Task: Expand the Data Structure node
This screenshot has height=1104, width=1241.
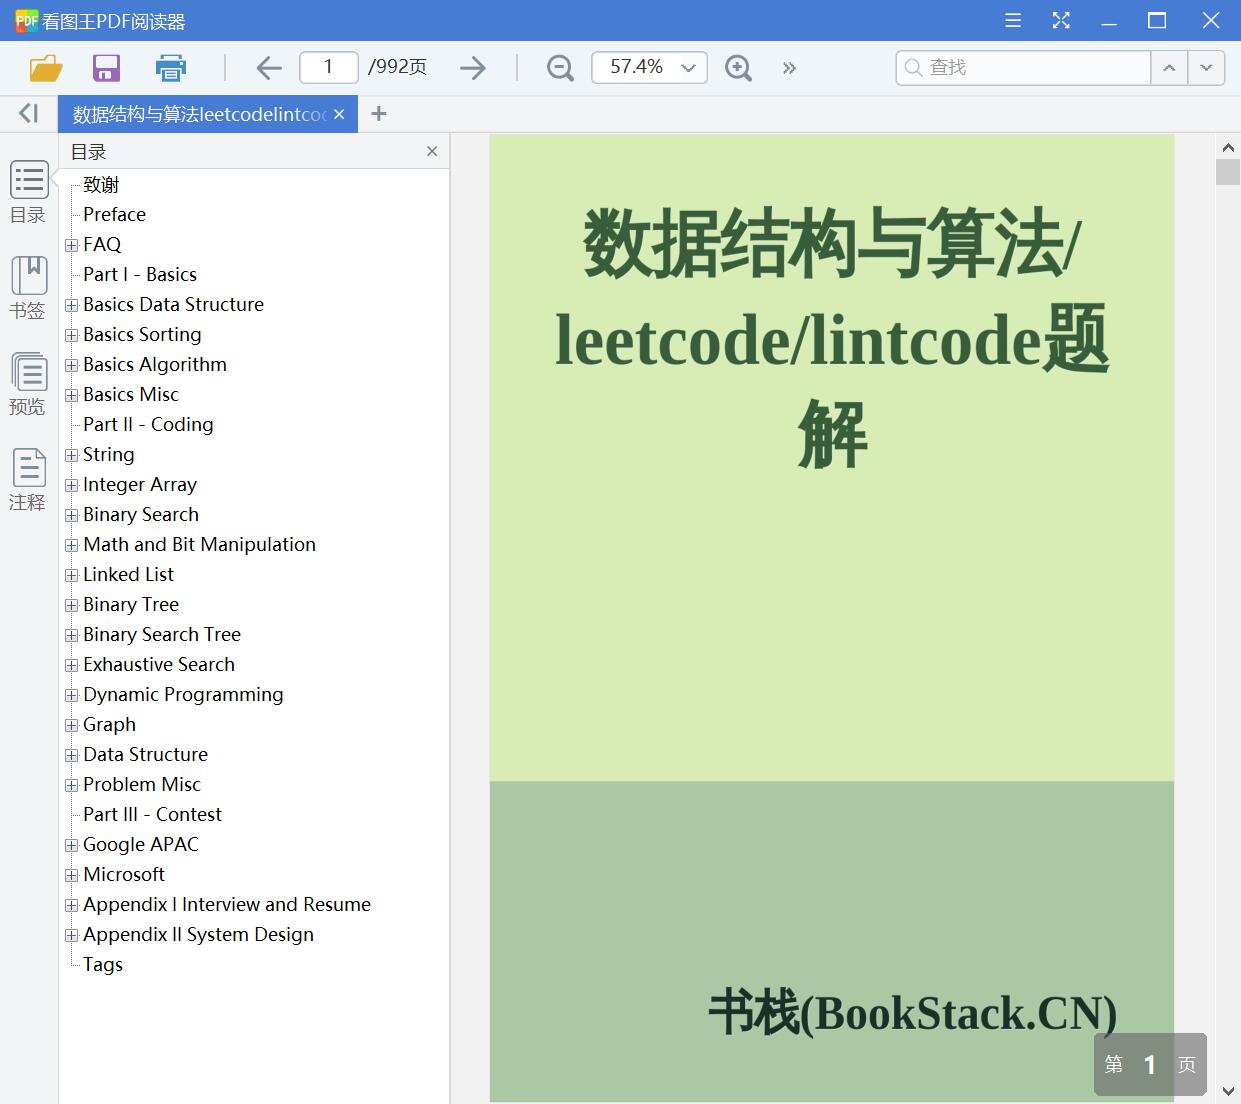Action: [x=71, y=755]
